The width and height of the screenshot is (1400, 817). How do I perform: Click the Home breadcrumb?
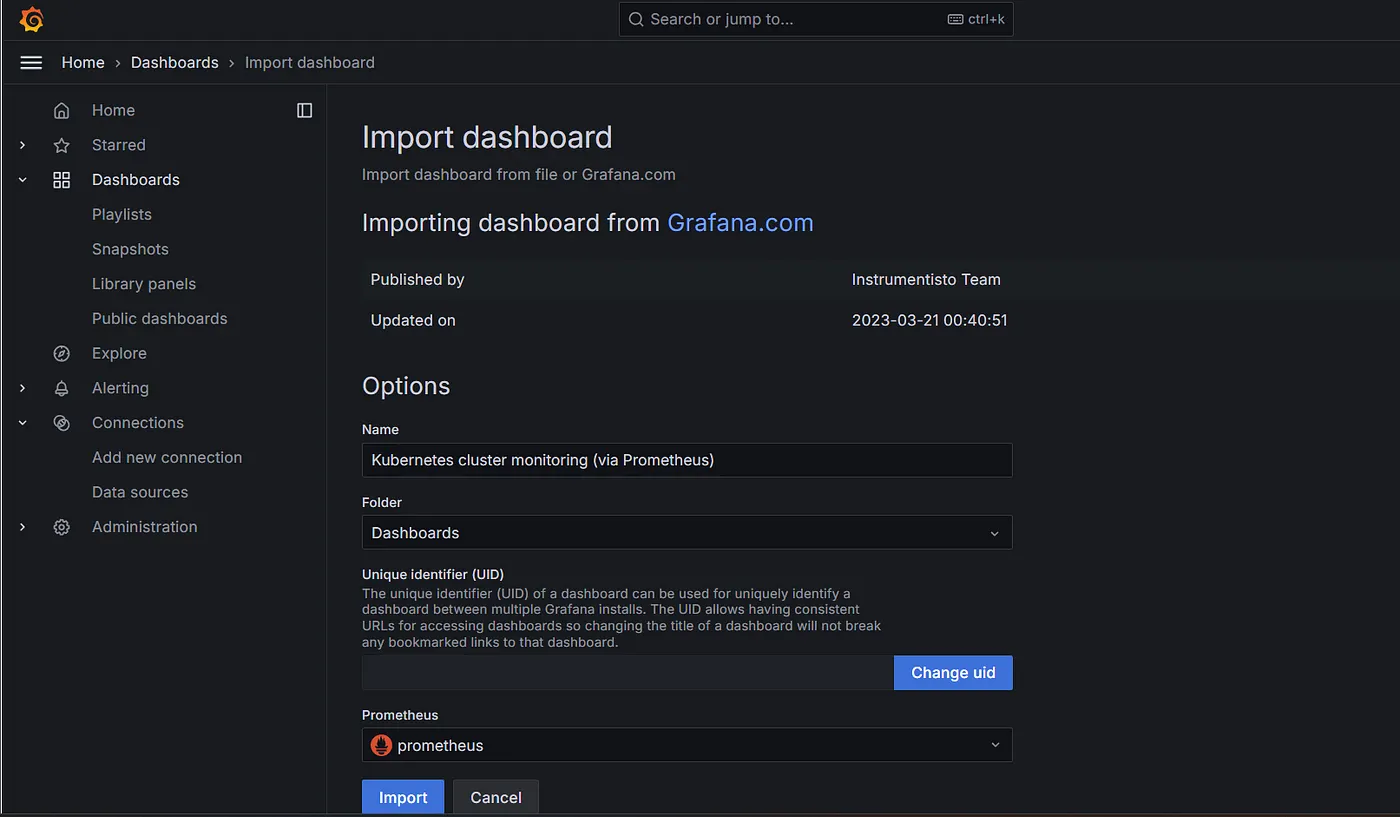click(x=83, y=62)
